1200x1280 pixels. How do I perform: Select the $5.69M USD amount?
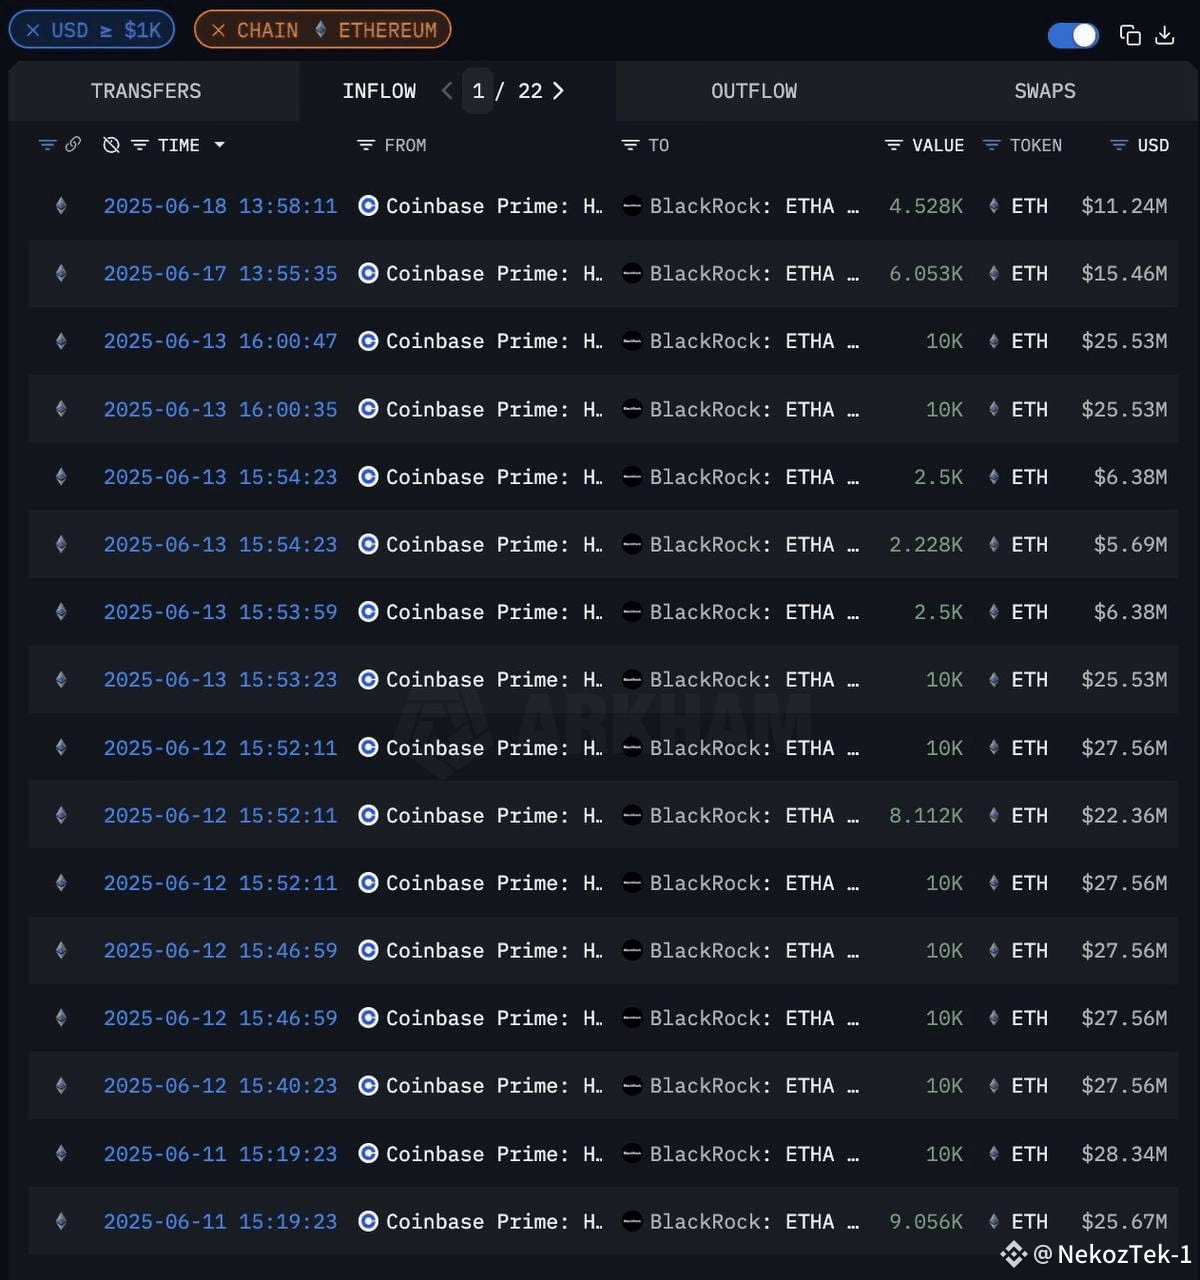(1130, 545)
